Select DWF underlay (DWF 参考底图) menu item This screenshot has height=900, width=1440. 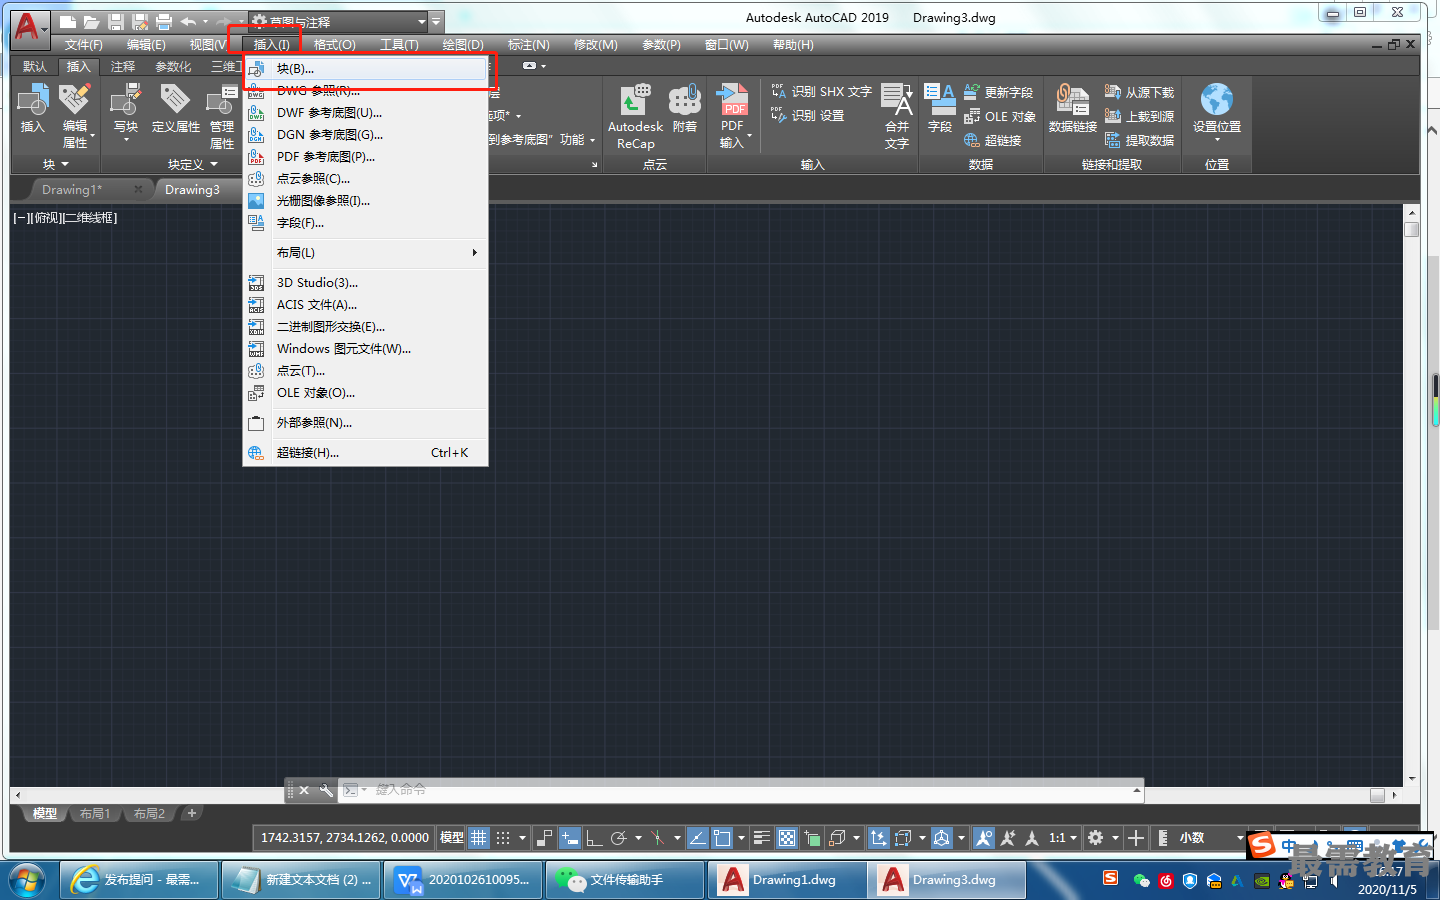(x=366, y=112)
